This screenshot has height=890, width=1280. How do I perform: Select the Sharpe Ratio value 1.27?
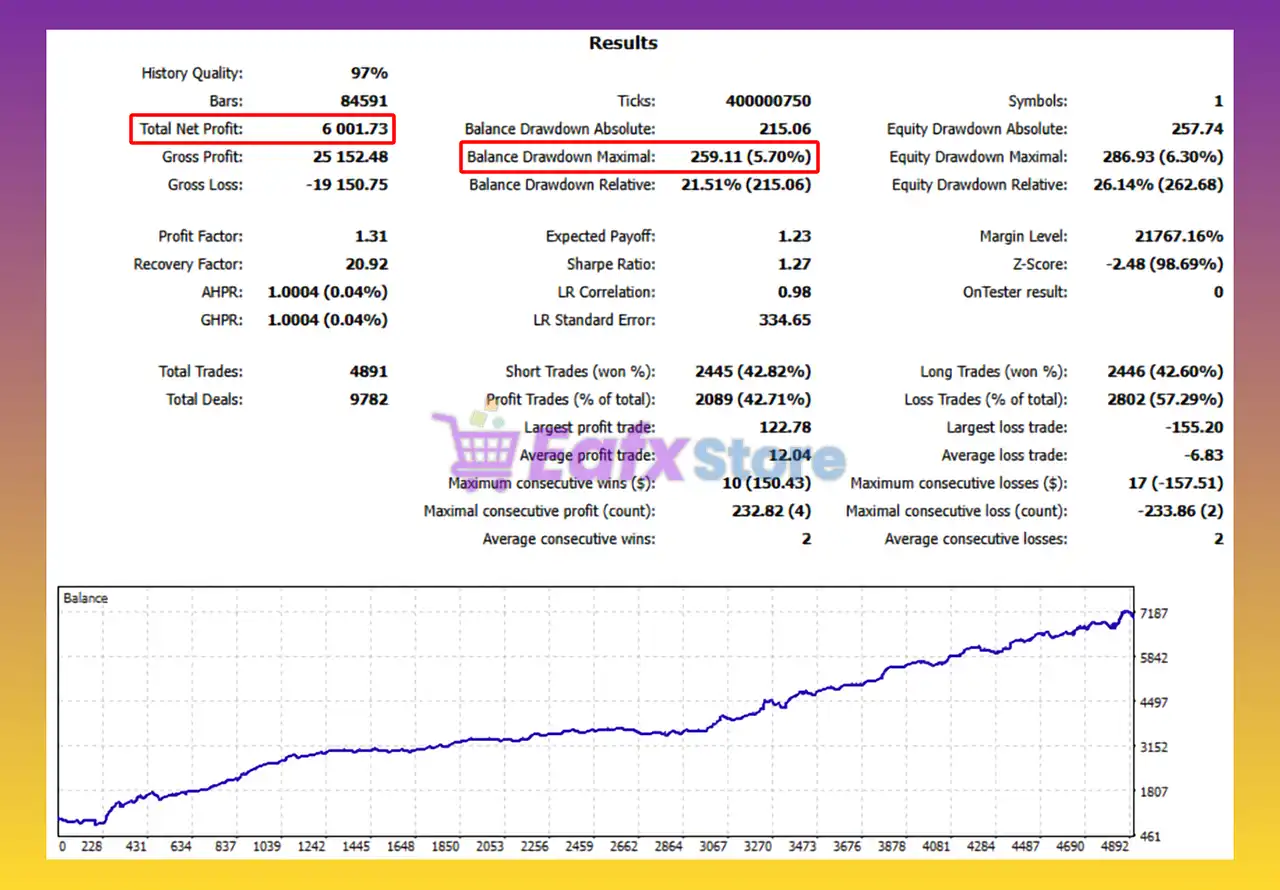792,265
